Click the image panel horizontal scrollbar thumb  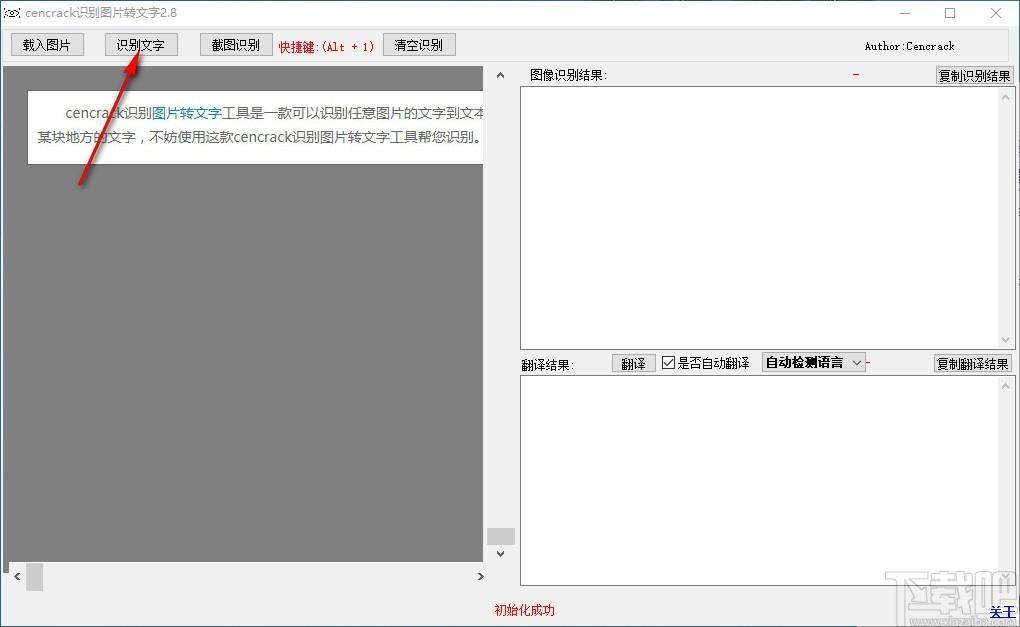(34, 577)
